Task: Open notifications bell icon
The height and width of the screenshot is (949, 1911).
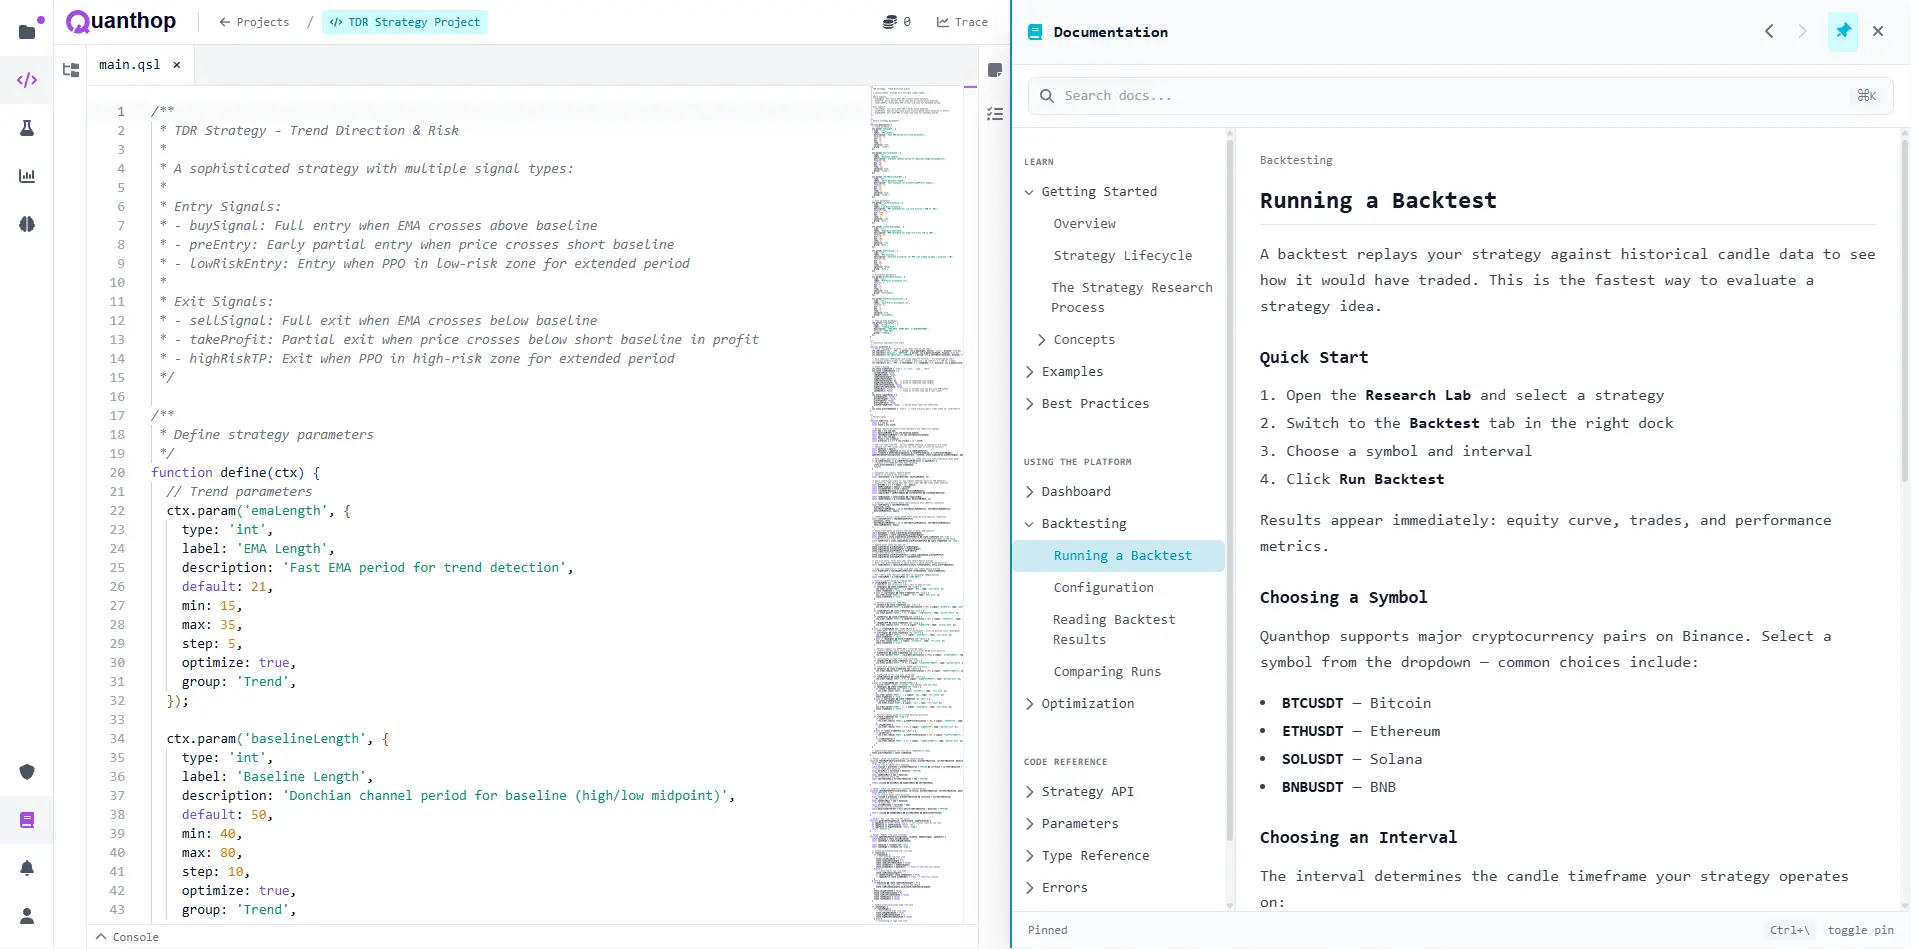Action: pyautogui.click(x=27, y=868)
